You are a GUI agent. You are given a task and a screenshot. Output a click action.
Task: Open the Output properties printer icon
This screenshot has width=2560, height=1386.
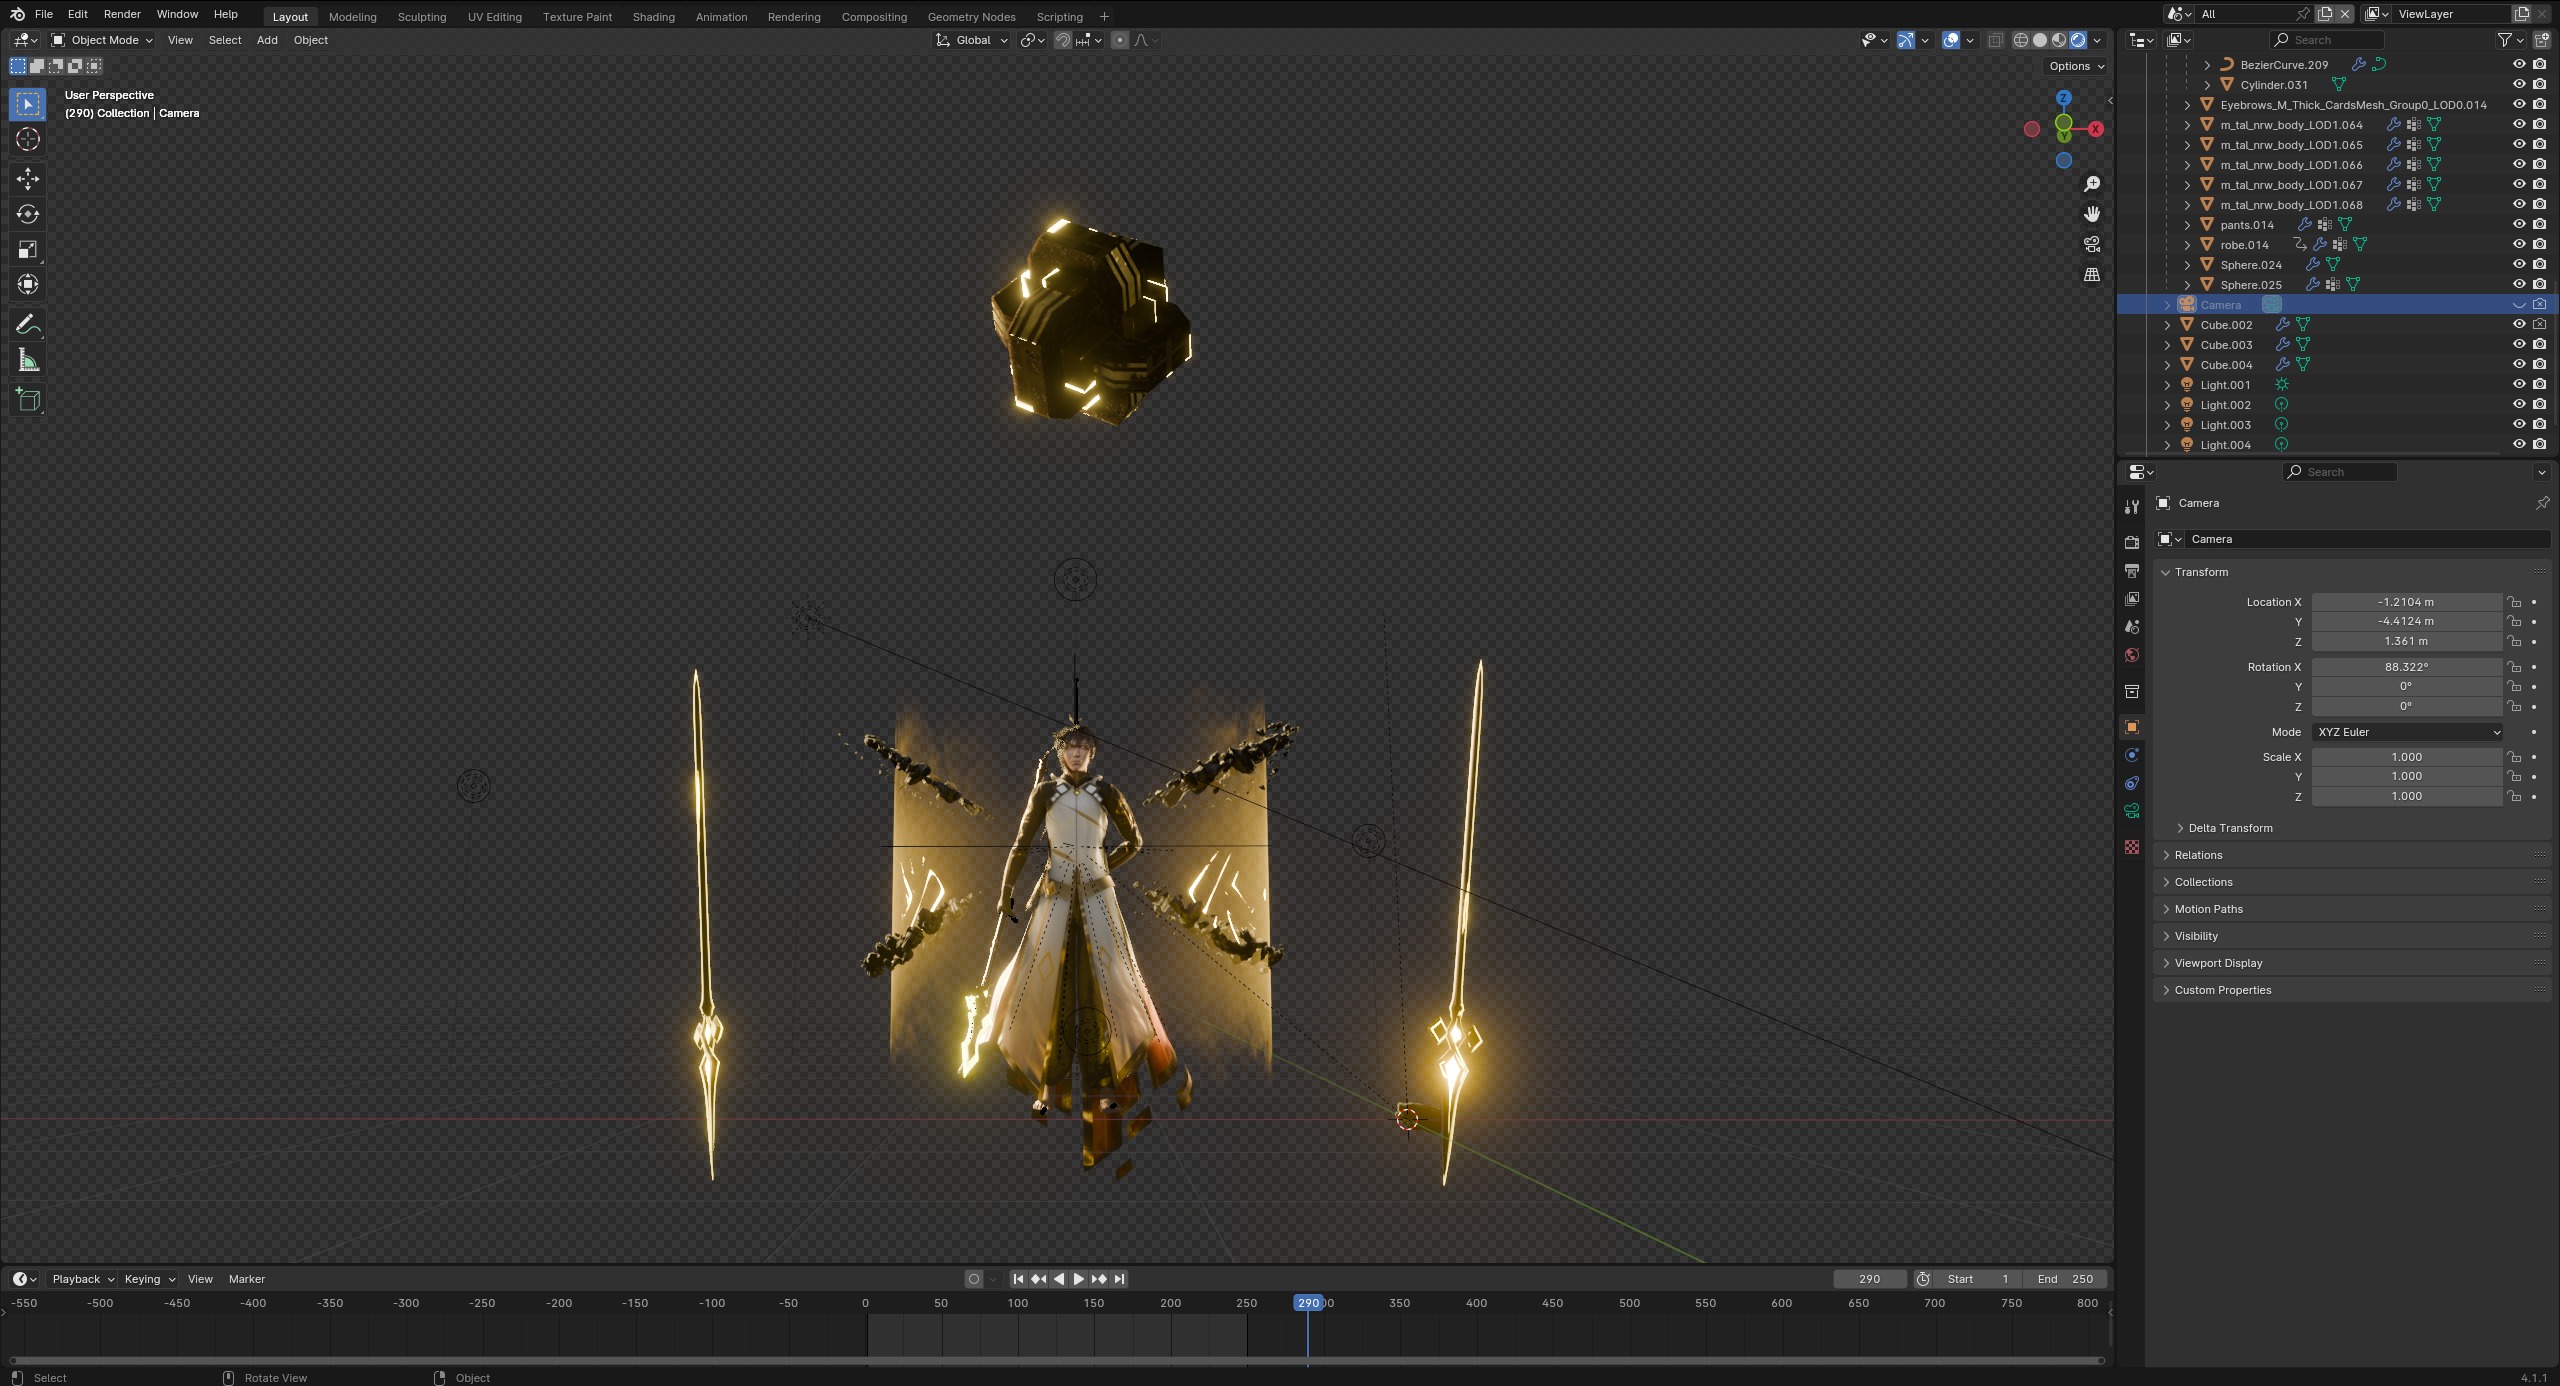tap(2132, 570)
